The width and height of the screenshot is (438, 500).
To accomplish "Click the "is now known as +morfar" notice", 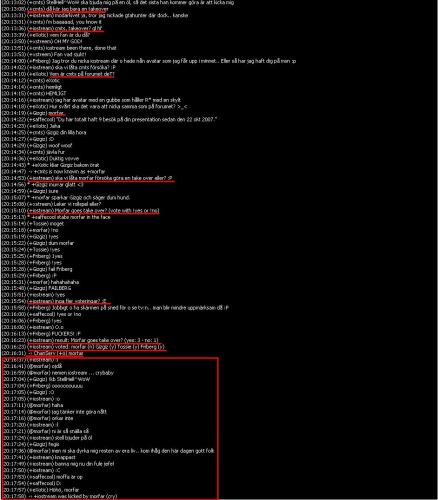I will click(53, 171).
